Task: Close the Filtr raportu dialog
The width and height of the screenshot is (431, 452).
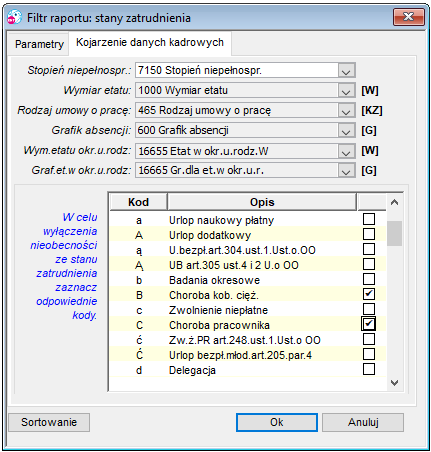Action: [x=409, y=17]
